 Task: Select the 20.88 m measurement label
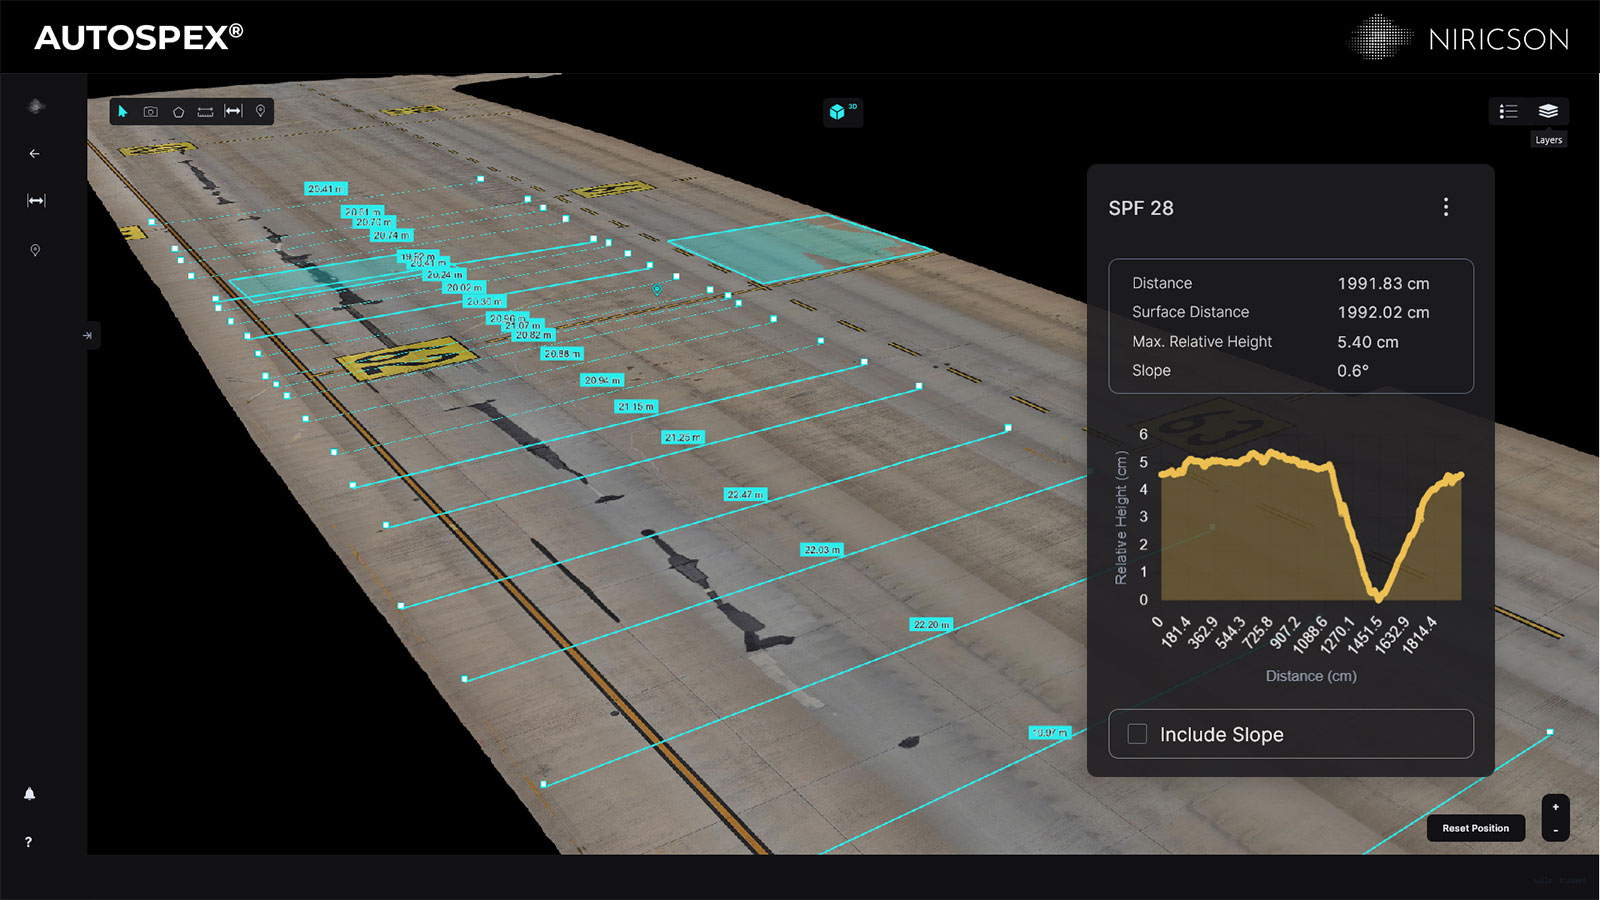(x=562, y=354)
